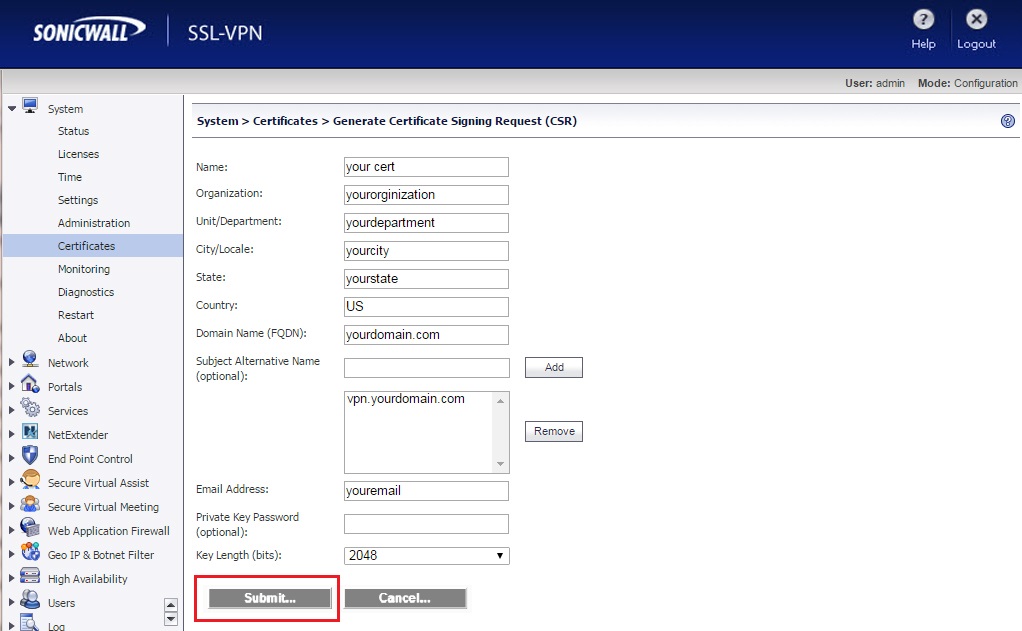This screenshot has height=631, width=1022.
Task: Click the Network globe icon
Action: (30, 362)
